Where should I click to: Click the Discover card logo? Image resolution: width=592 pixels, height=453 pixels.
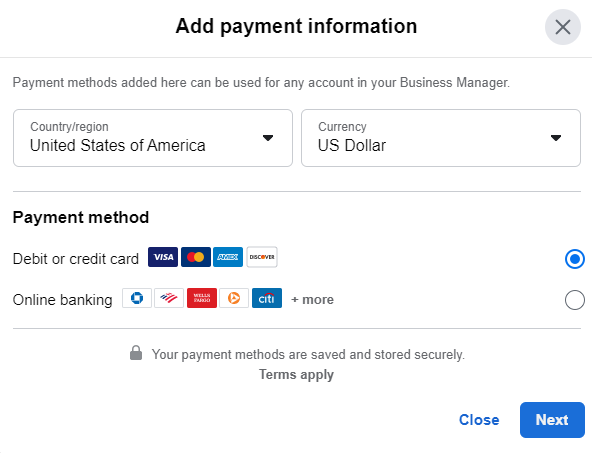pyautogui.click(x=262, y=257)
